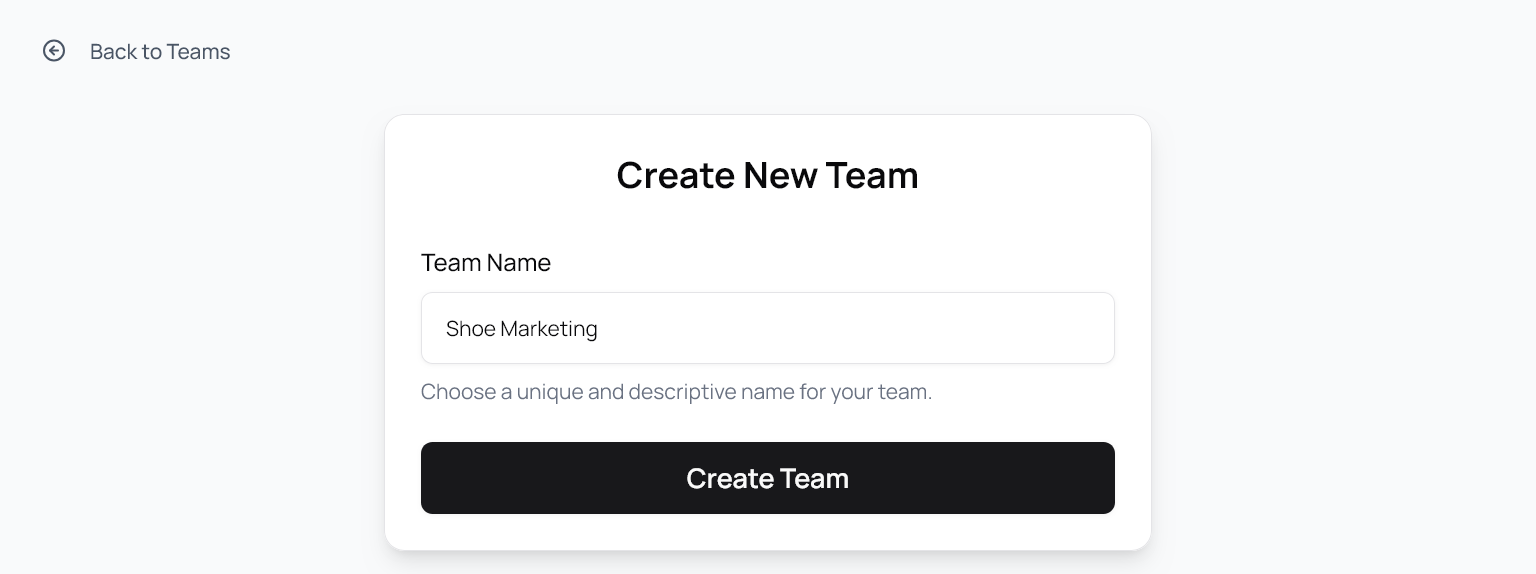This screenshot has width=1536, height=574.
Task: Place cursor after 'Shoe Marketing'
Action: [x=600, y=329]
